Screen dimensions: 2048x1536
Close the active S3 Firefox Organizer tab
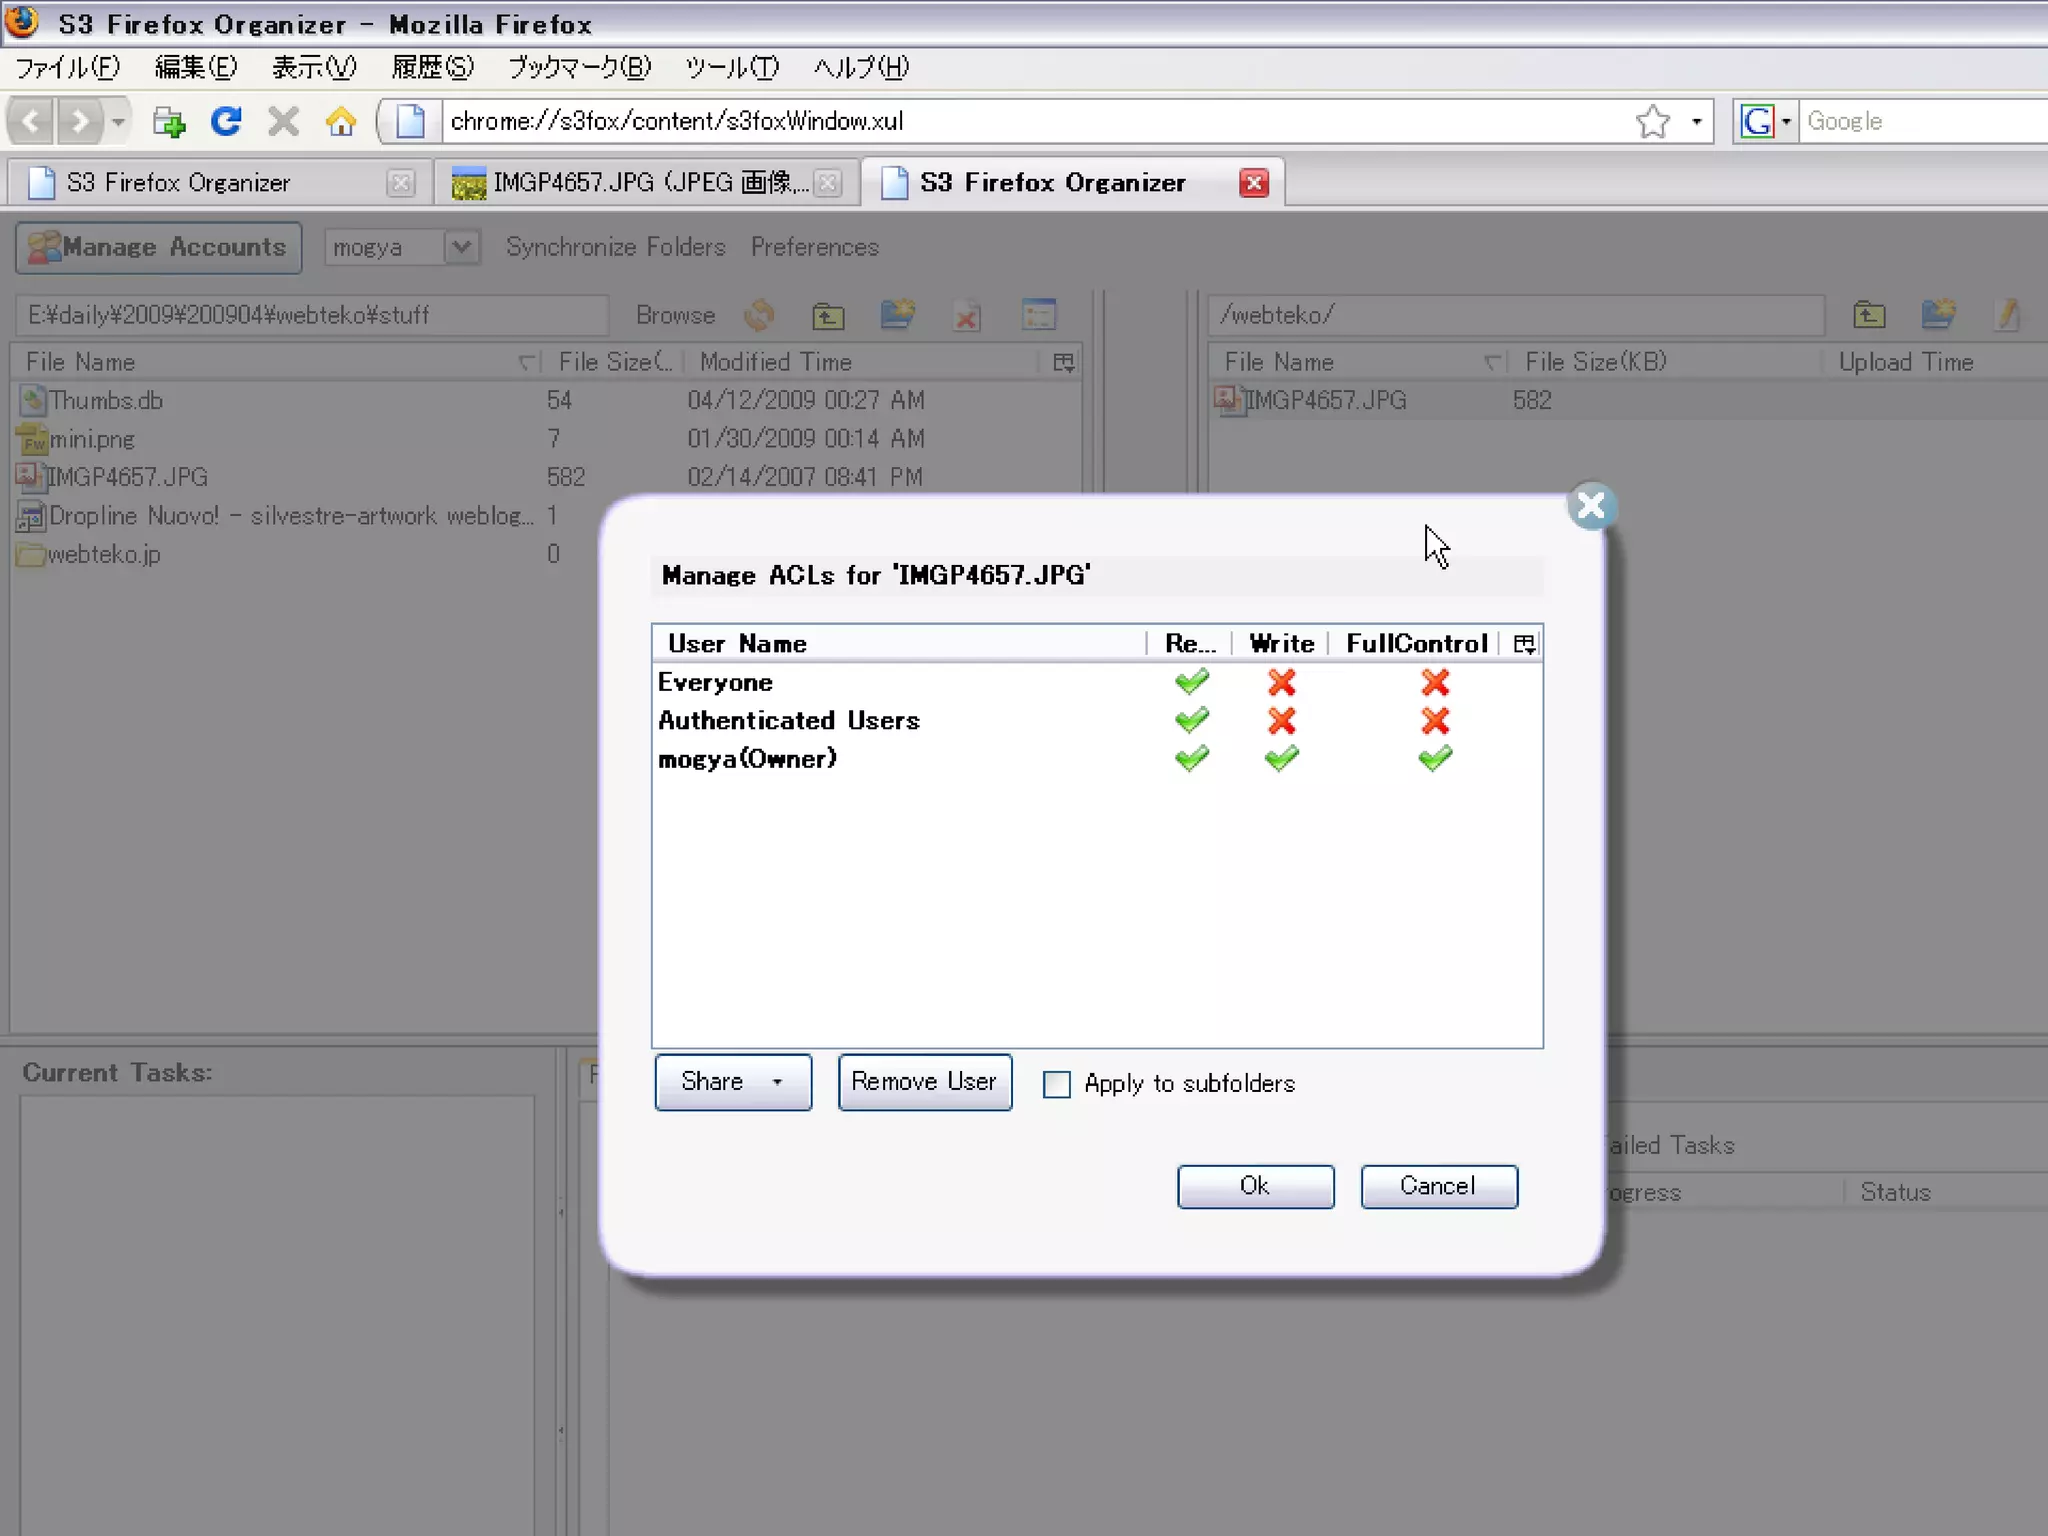tap(1253, 183)
